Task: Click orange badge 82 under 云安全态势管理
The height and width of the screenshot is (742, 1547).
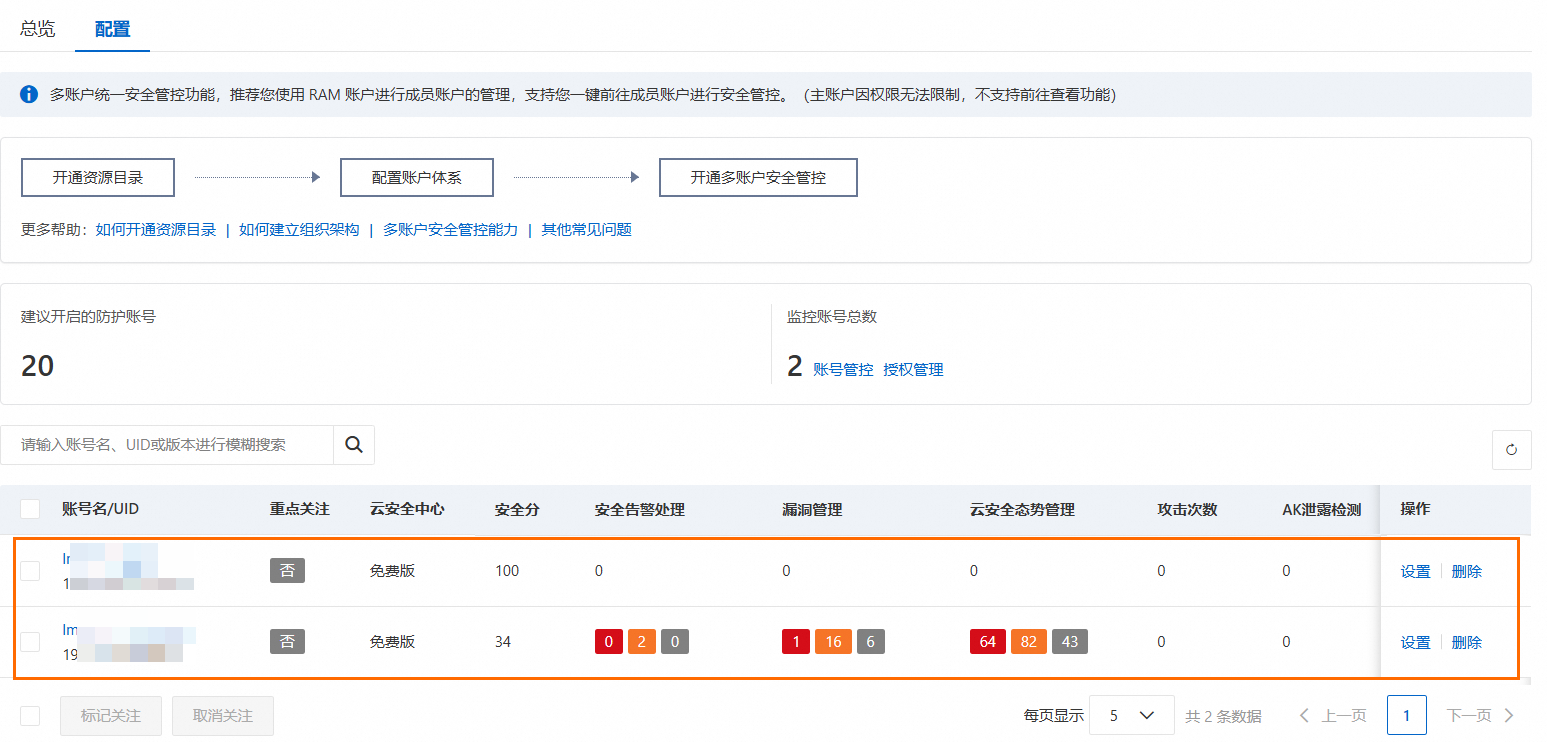Action: coord(1029,641)
